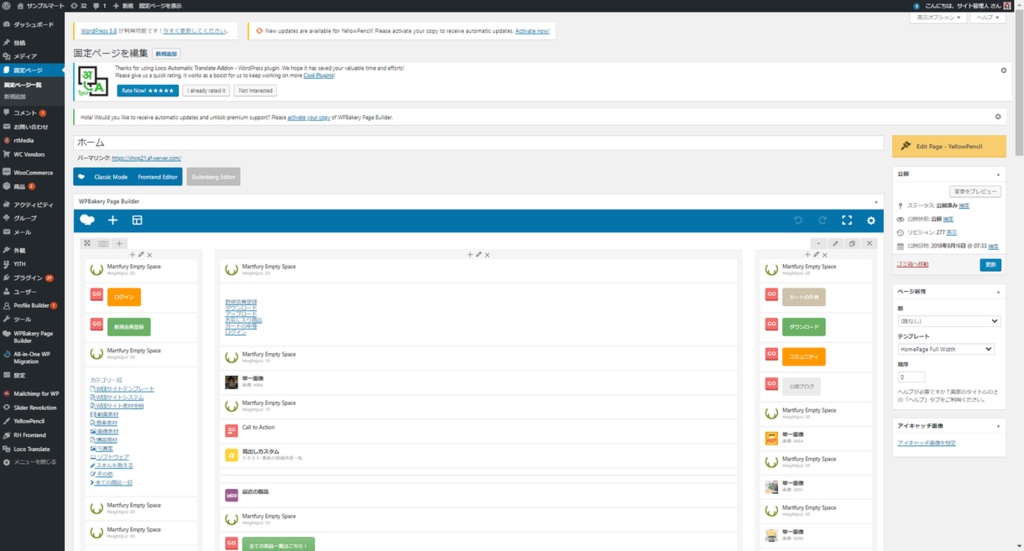Click the green 新規会員登録 button element
This screenshot has height=551, width=1024.
coord(129,326)
